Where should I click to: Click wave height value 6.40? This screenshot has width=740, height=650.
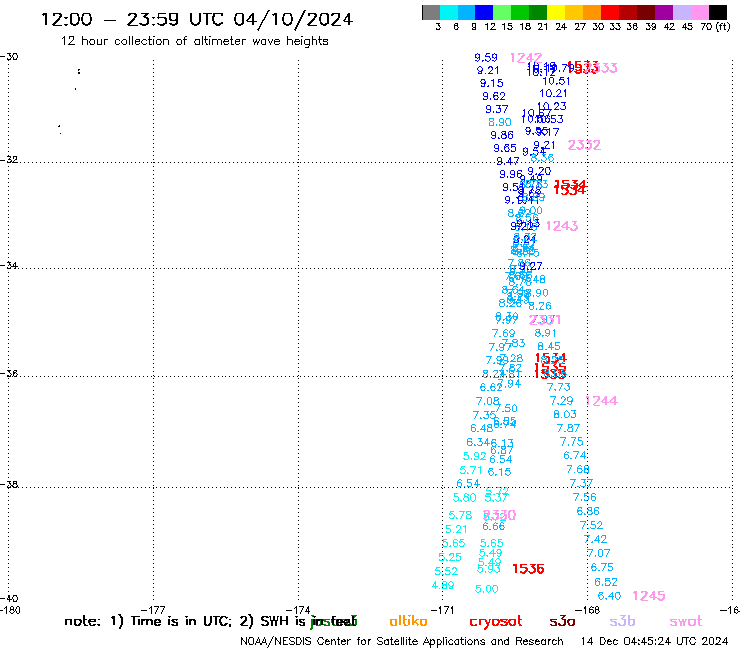pos(609,596)
